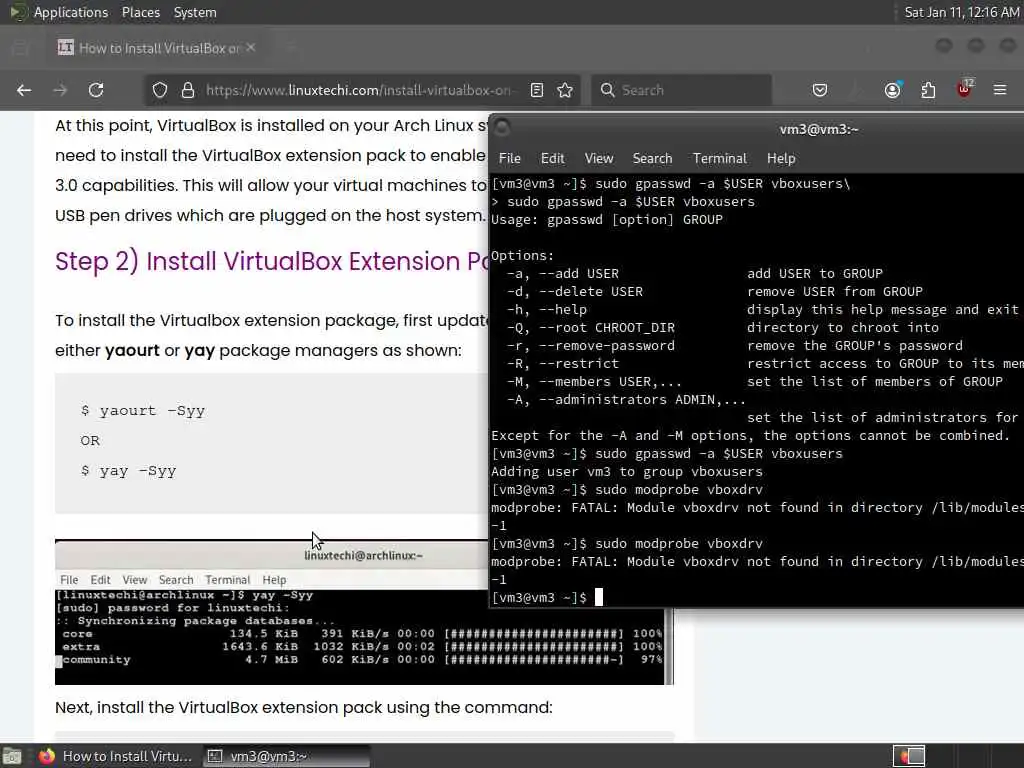This screenshot has width=1024, height=768.
Task: Click '-d, --delete USER' option in terminal
Action: (x=575, y=291)
